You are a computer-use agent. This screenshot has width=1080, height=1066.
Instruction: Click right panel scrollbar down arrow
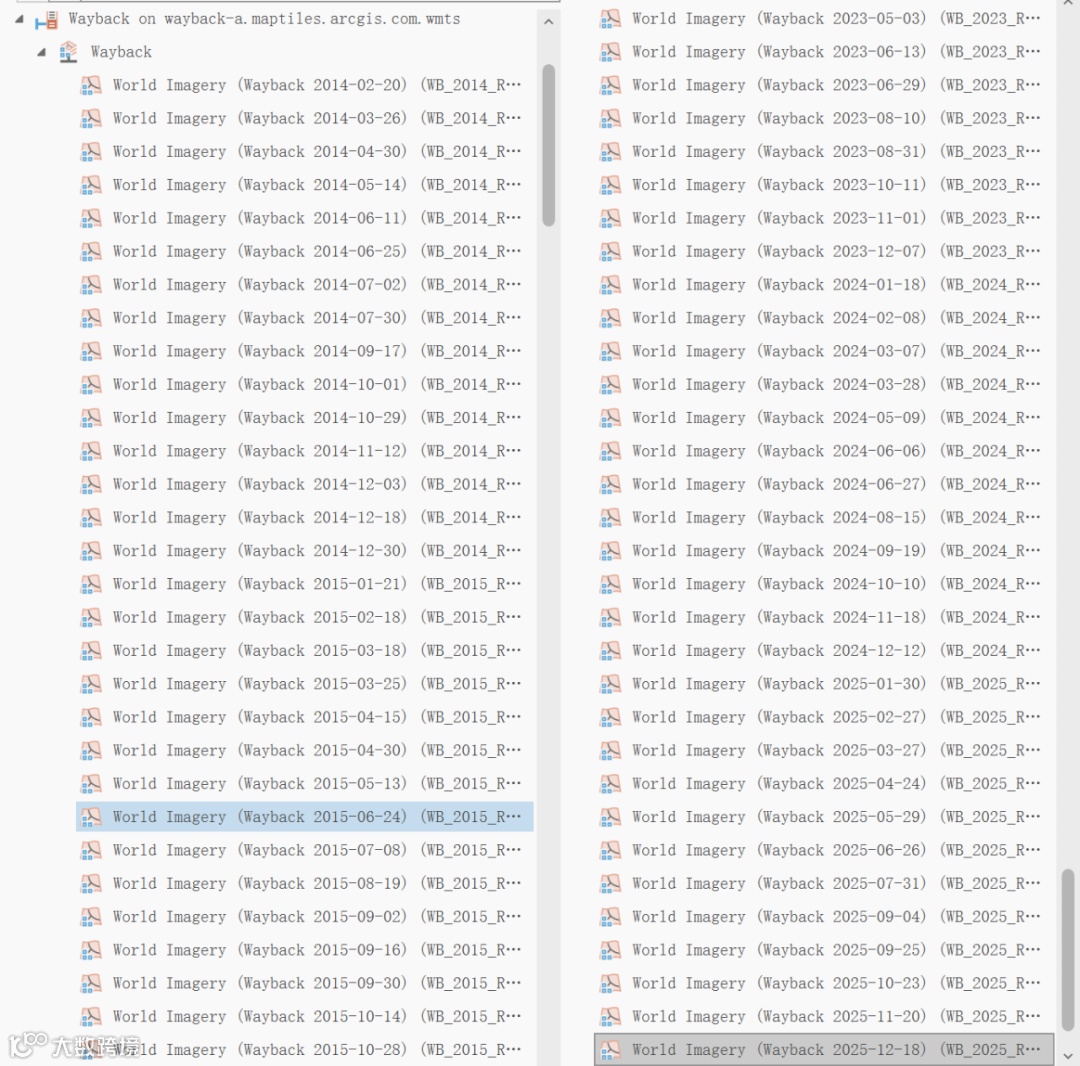1068,1056
